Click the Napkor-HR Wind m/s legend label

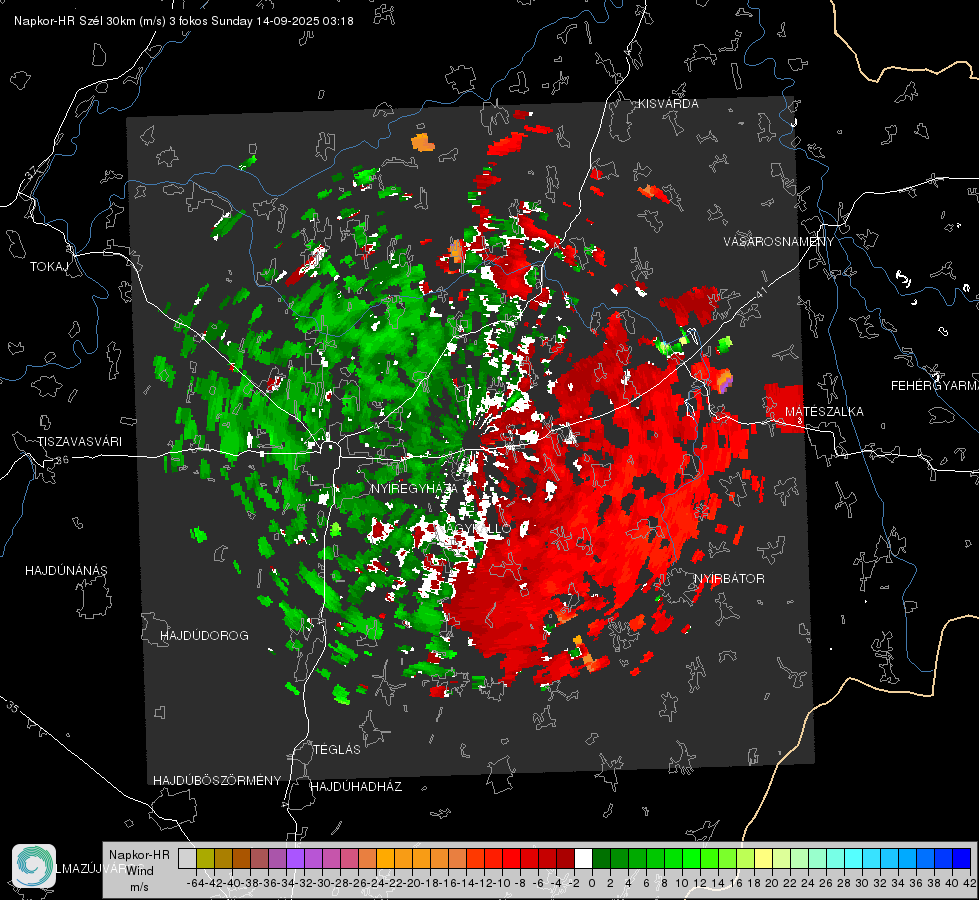[x=139, y=871]
